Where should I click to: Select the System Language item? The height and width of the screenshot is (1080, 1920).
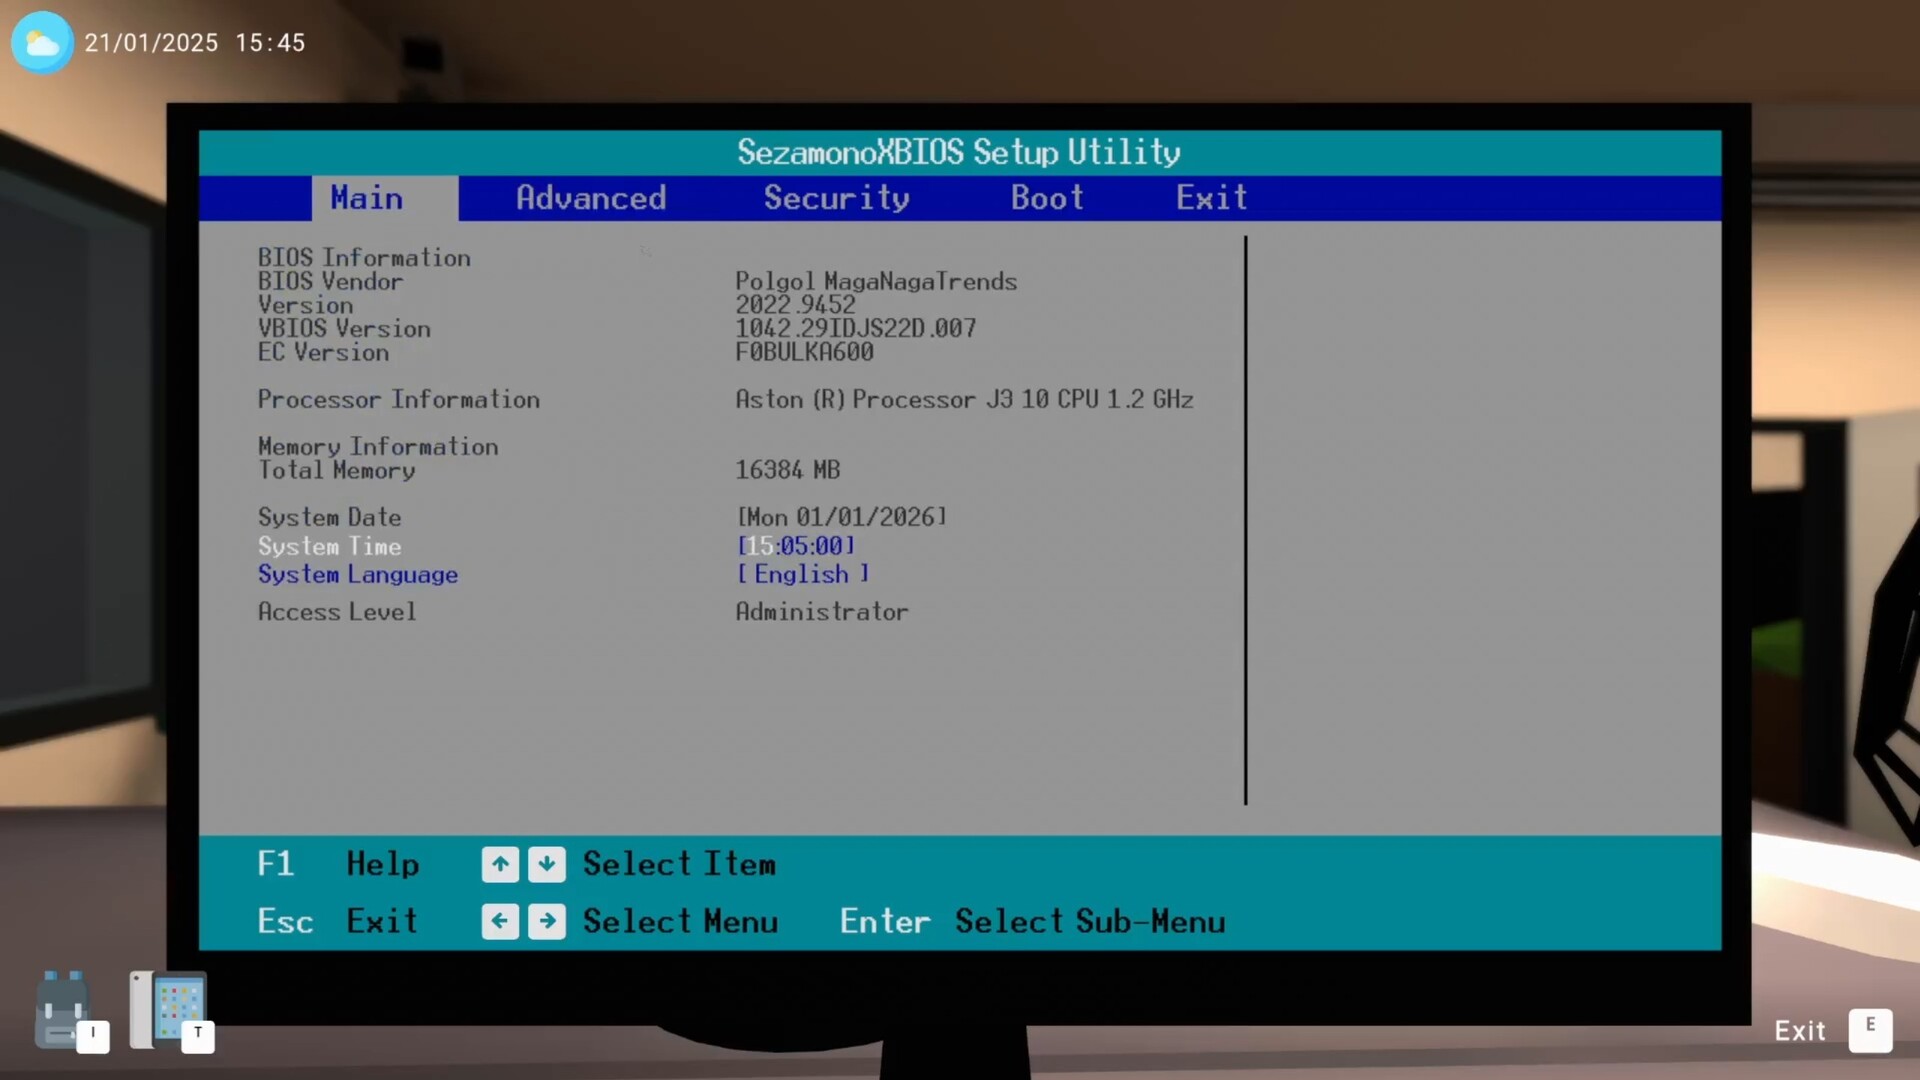(x=358, y=574)
